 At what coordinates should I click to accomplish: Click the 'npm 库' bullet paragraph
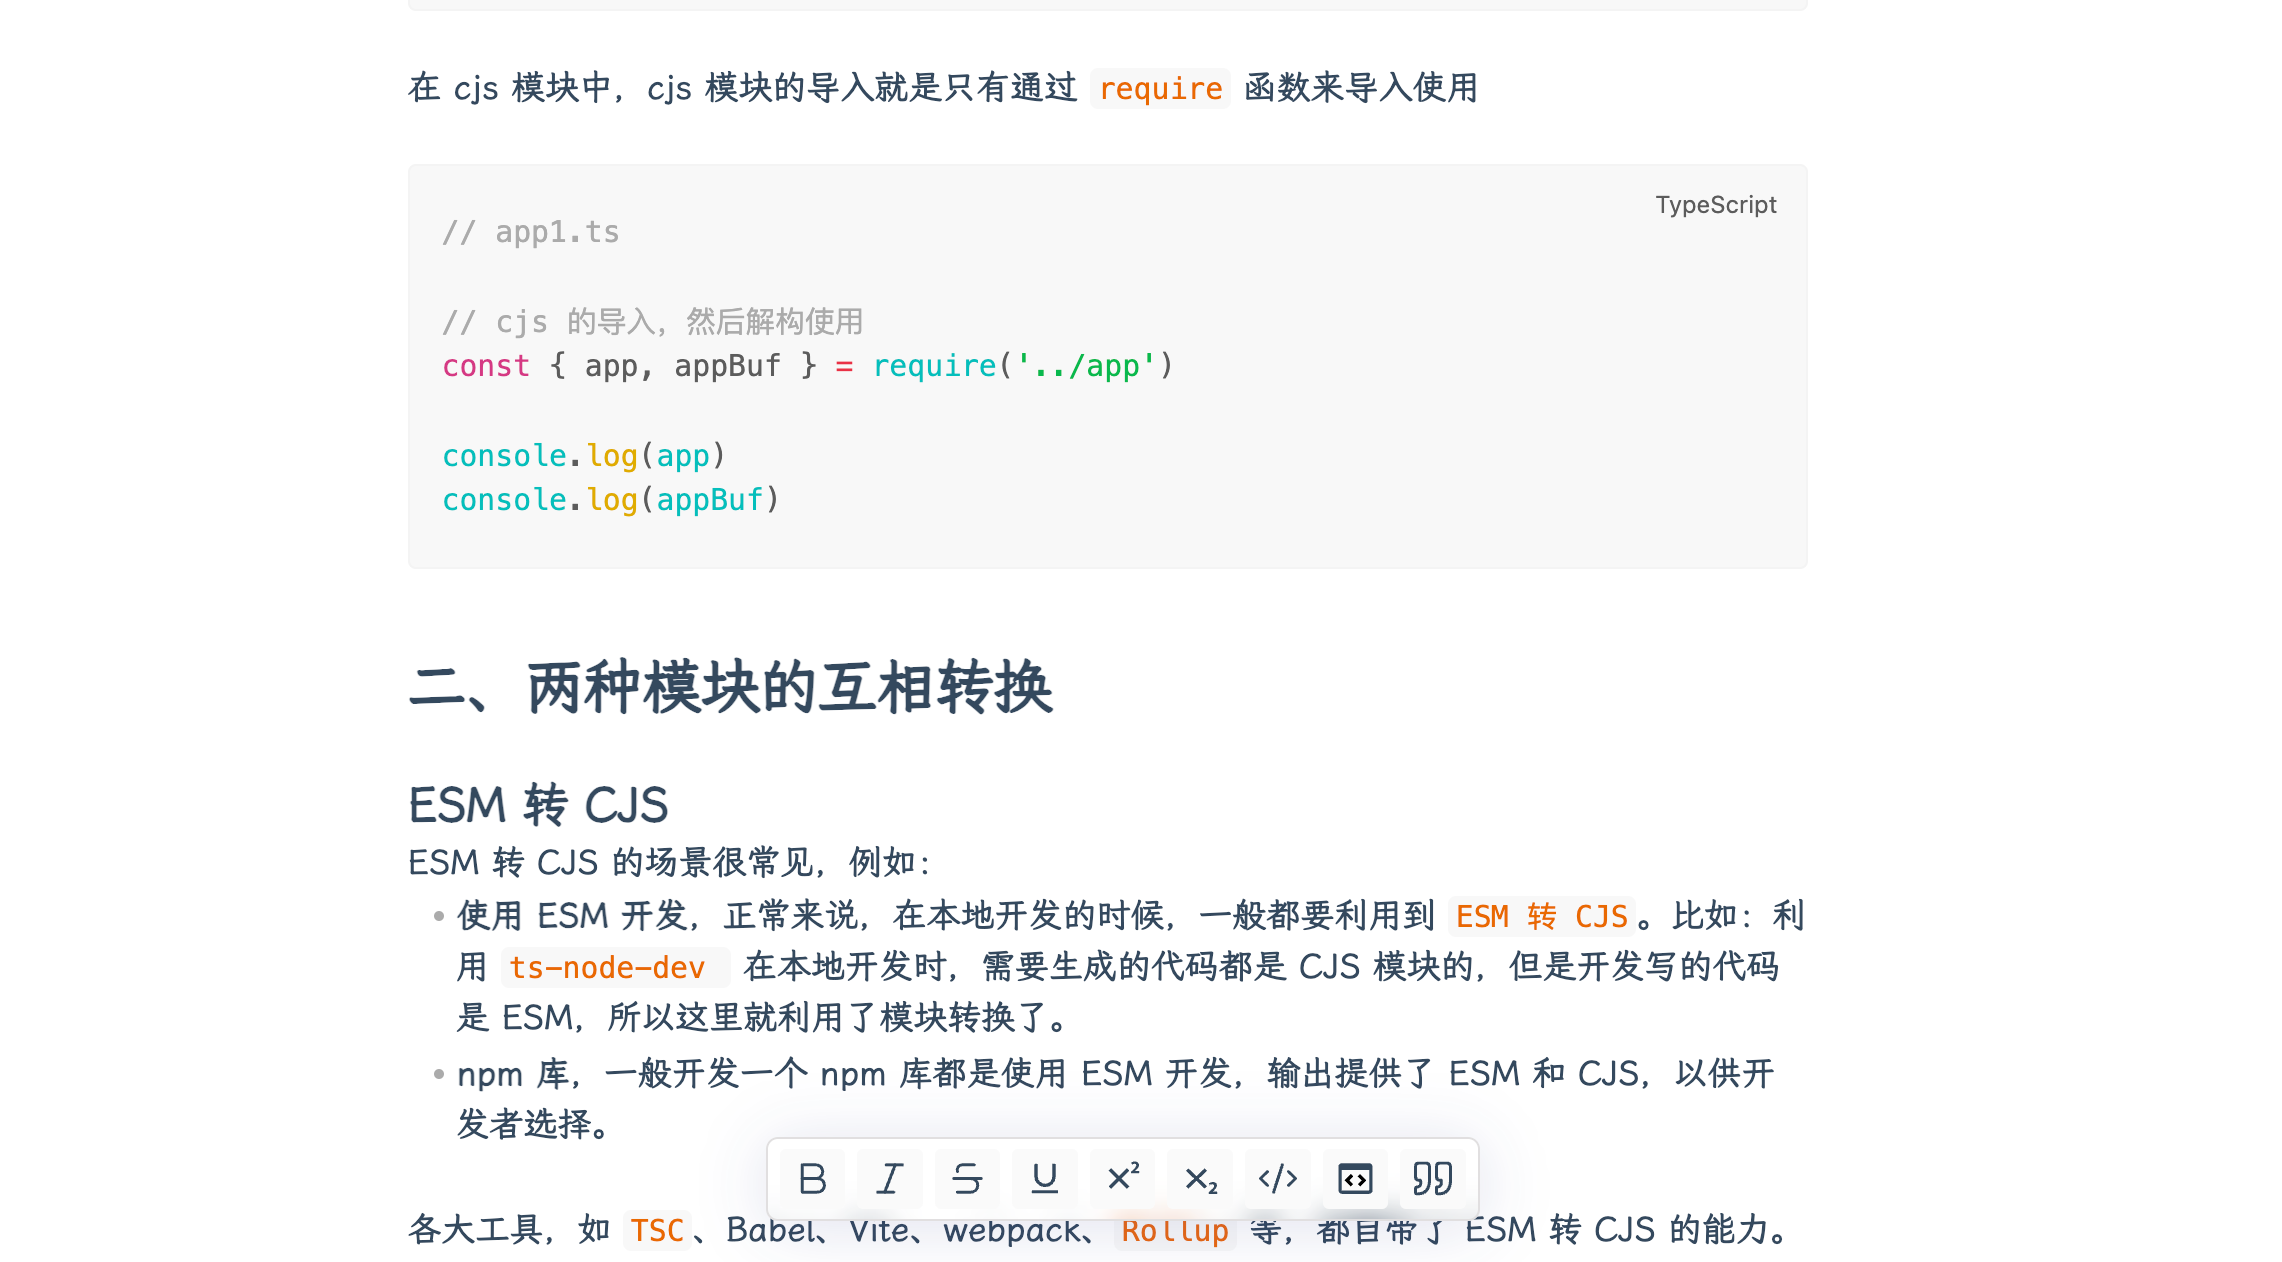1115,1099
